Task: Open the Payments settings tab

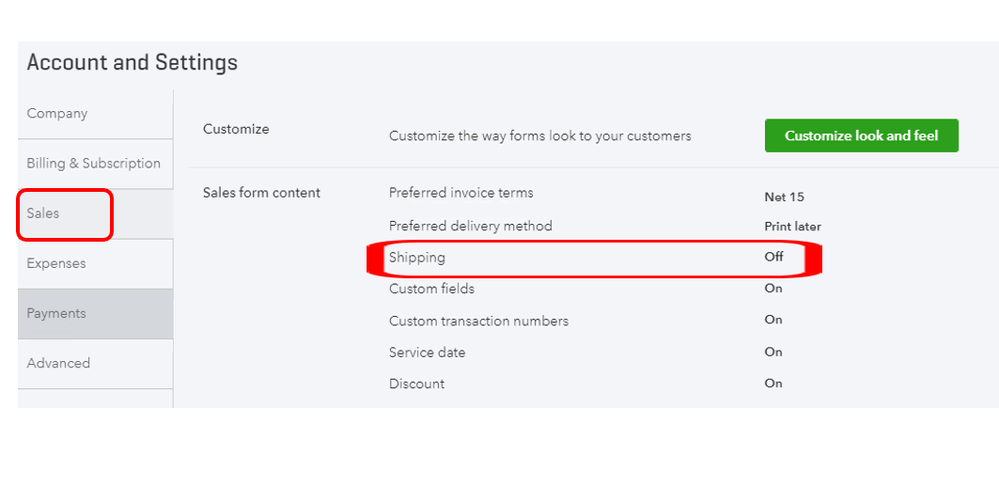Action: tap(57, 314)
